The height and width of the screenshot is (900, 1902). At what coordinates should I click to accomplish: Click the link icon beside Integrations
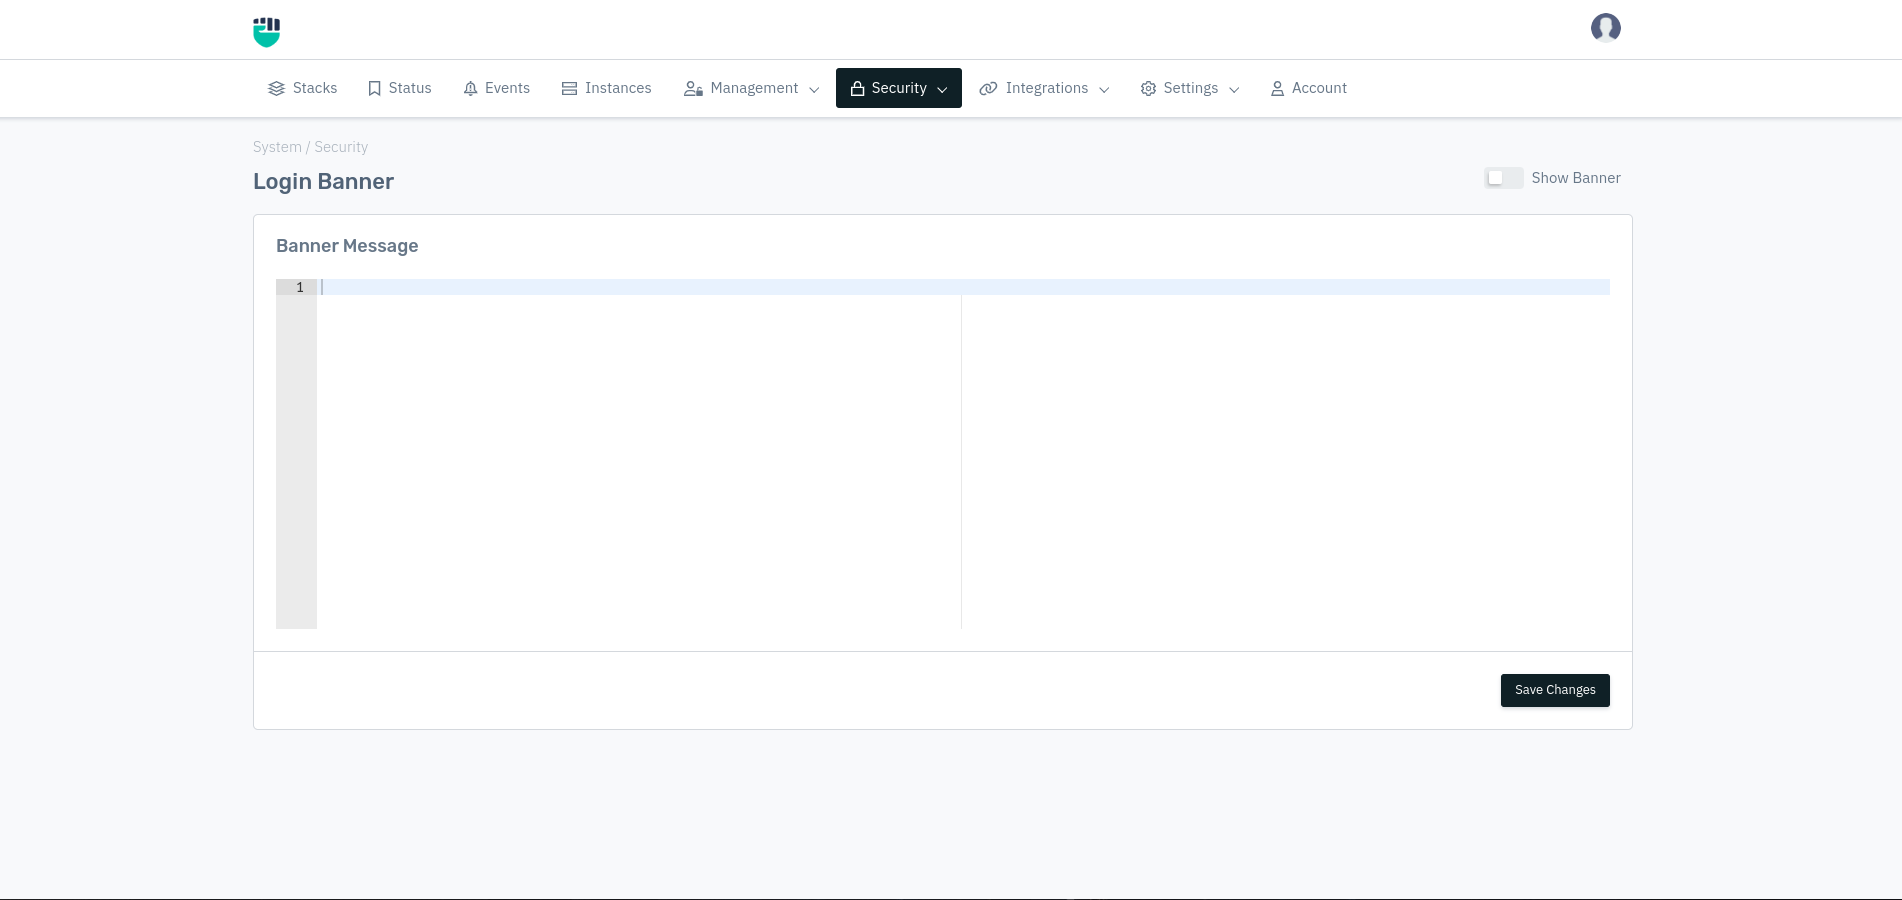coord(988,88)
